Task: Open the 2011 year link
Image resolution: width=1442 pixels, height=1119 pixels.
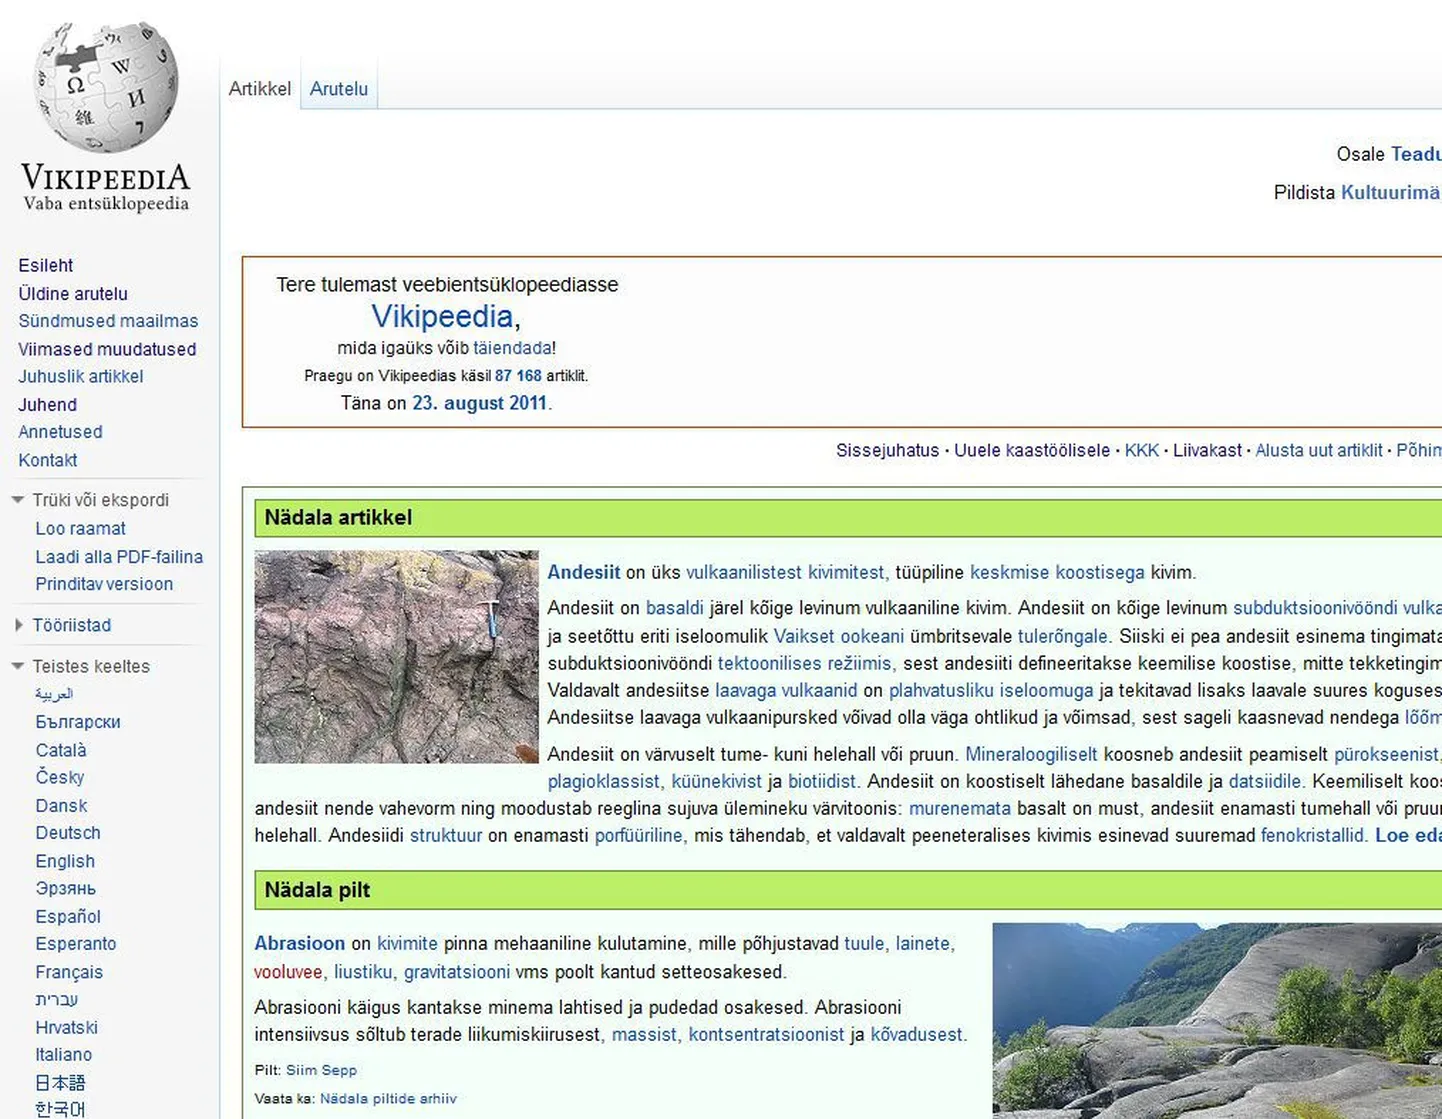Action: pos(527,403)
